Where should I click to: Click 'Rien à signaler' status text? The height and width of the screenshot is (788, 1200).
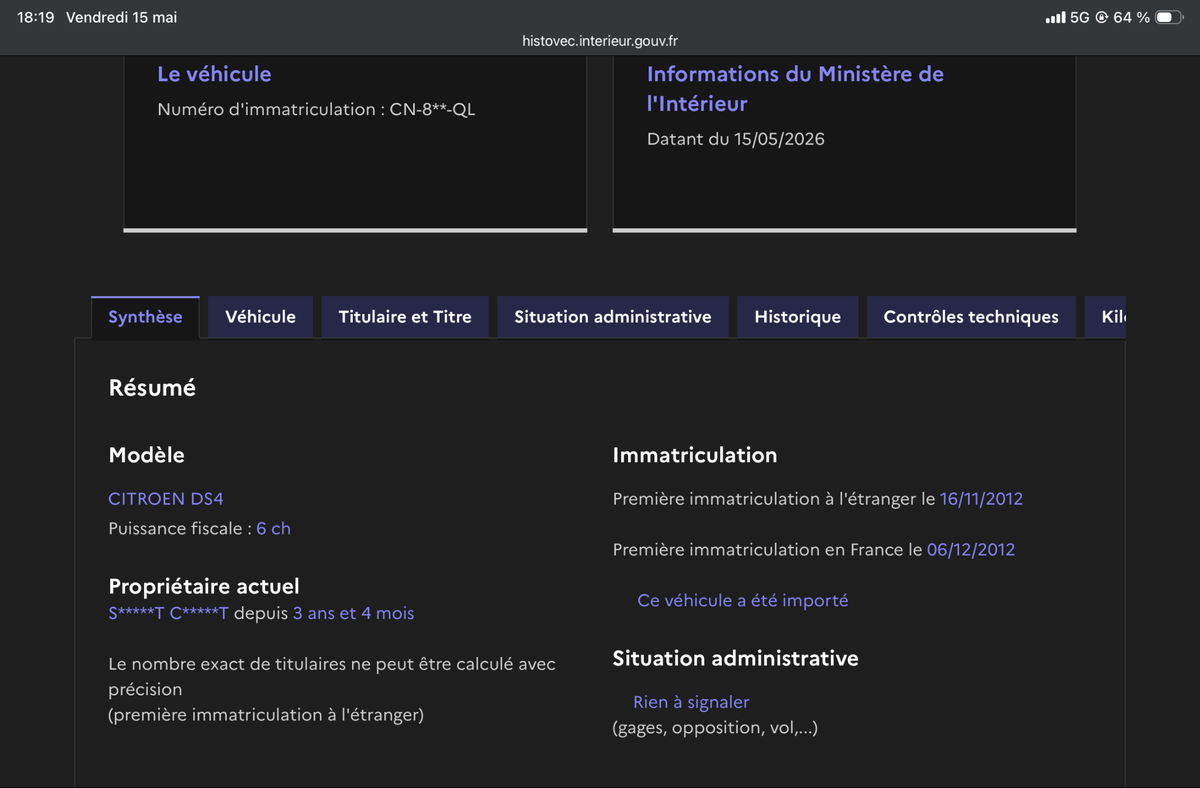691,703
